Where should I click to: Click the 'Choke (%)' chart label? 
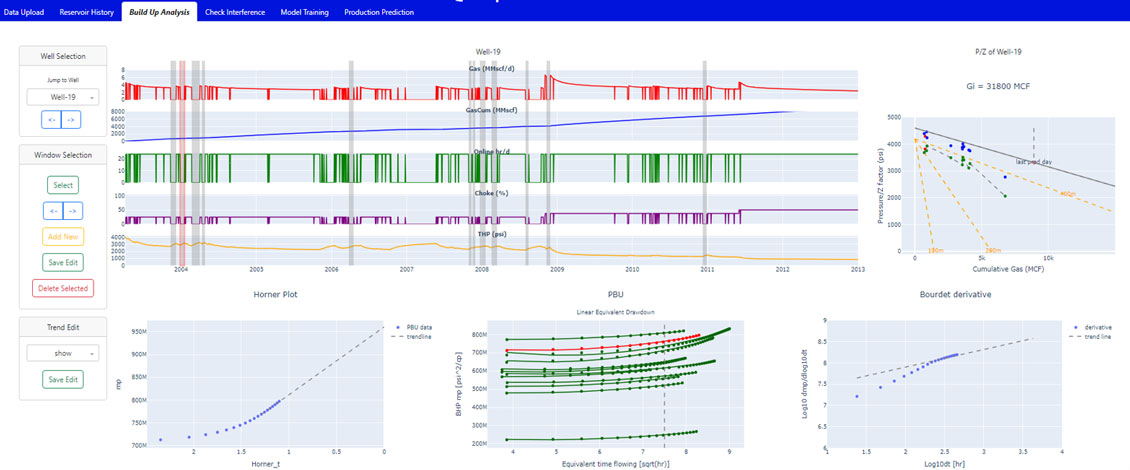click(x=489, y=193)
